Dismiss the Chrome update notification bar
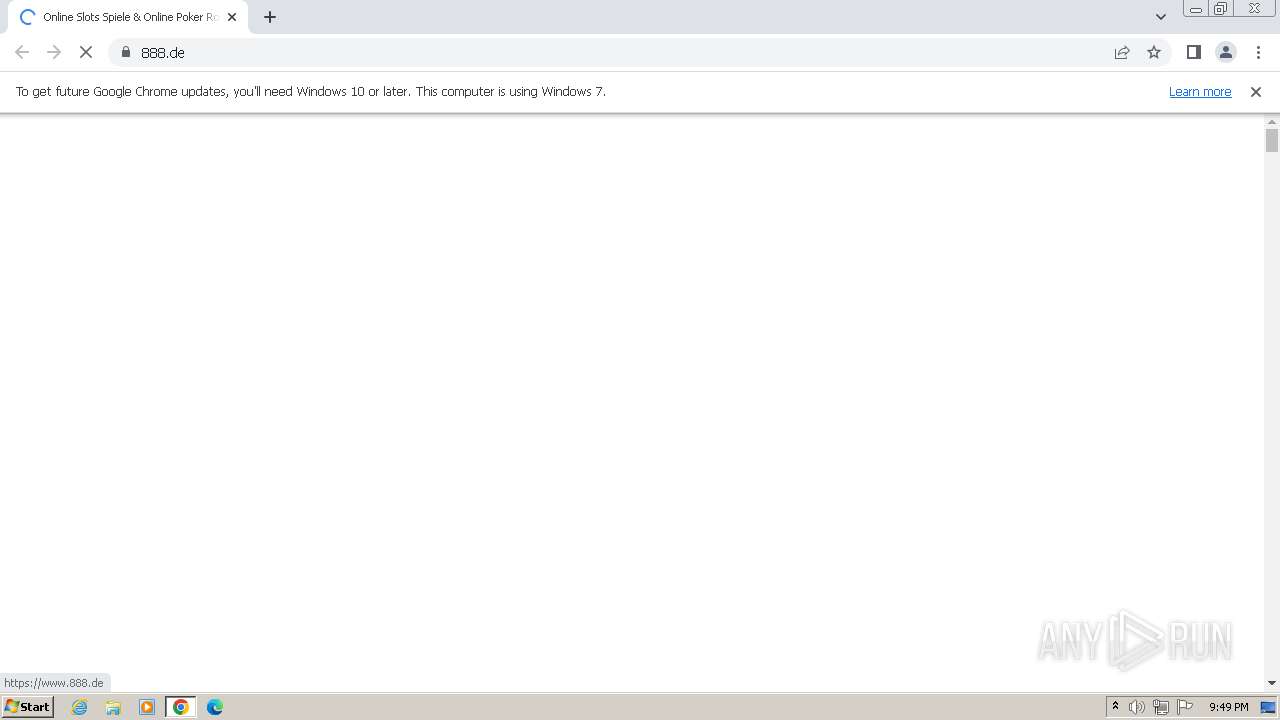 pos(1256,91)
